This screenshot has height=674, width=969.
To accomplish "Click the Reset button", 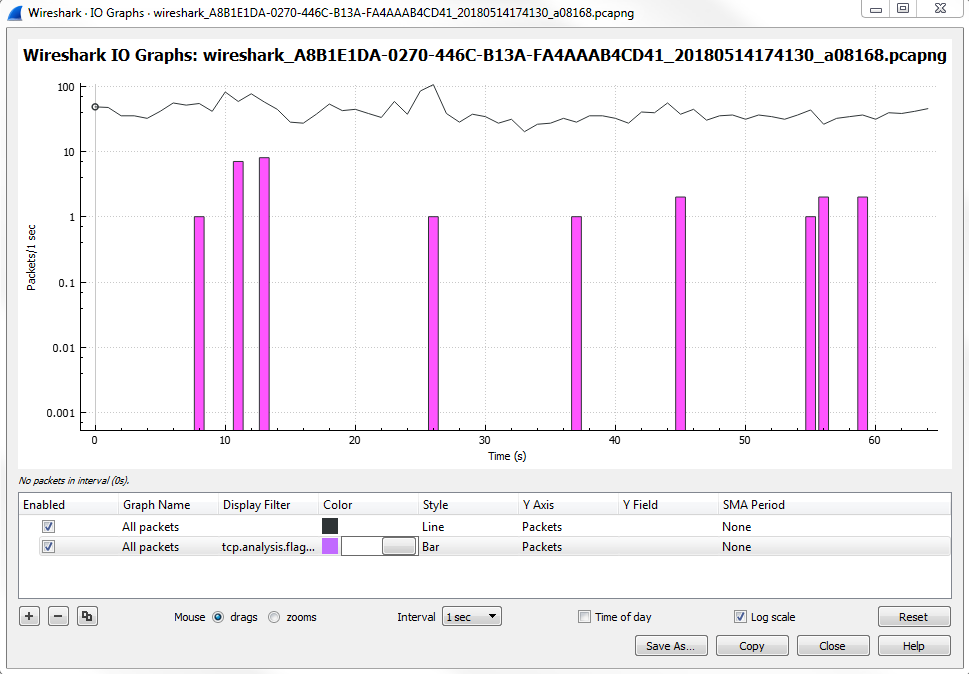I will click(913, 617).
